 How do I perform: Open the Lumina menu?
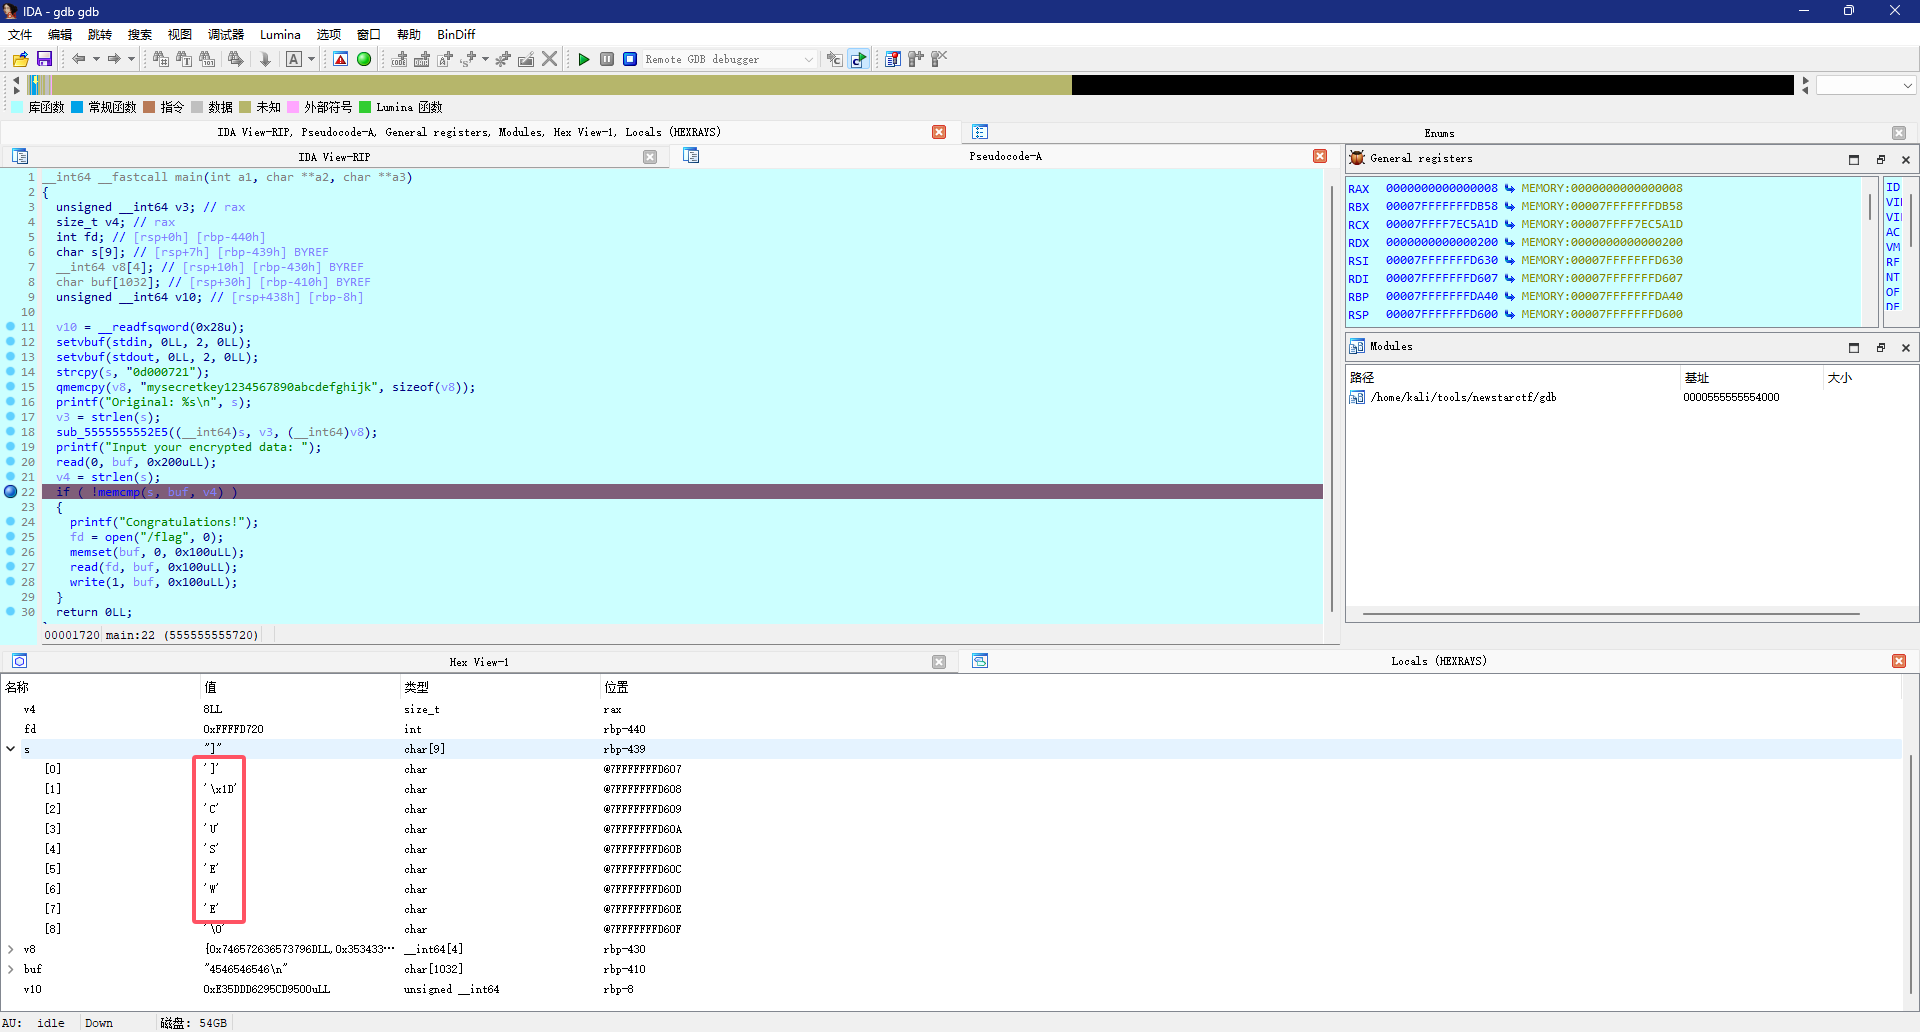280,34
